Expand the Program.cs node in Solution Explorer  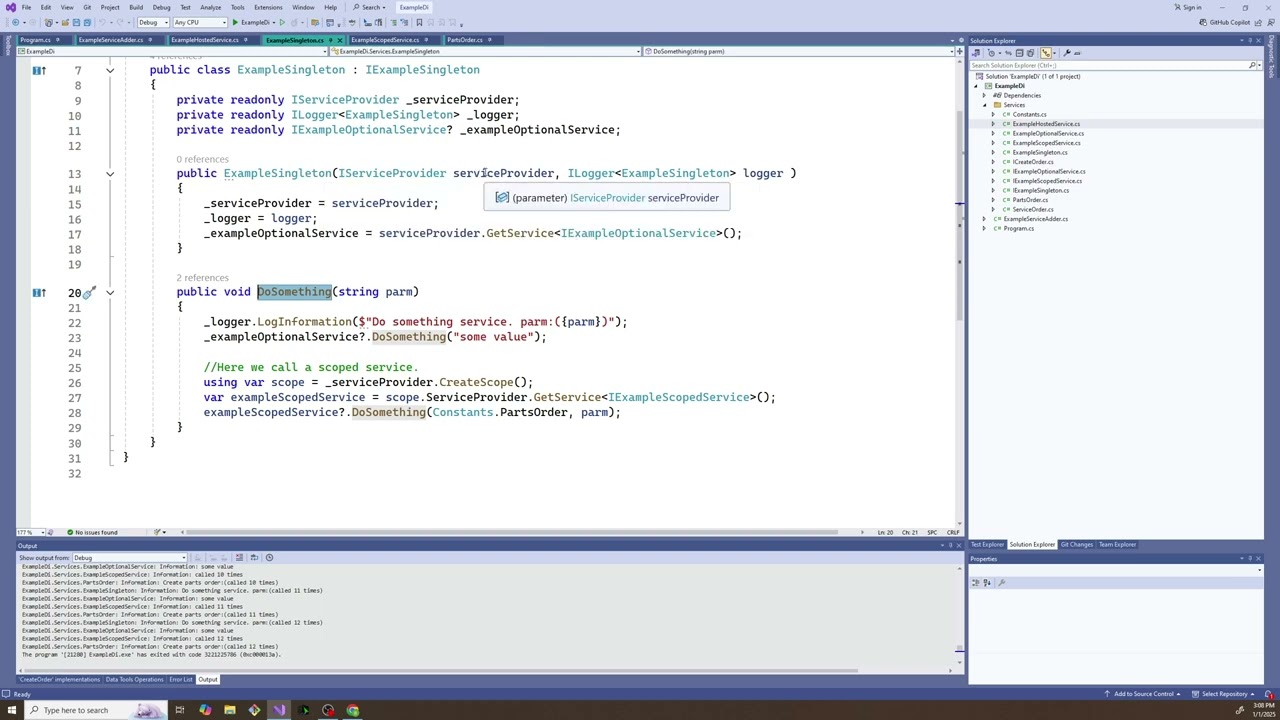984,229
